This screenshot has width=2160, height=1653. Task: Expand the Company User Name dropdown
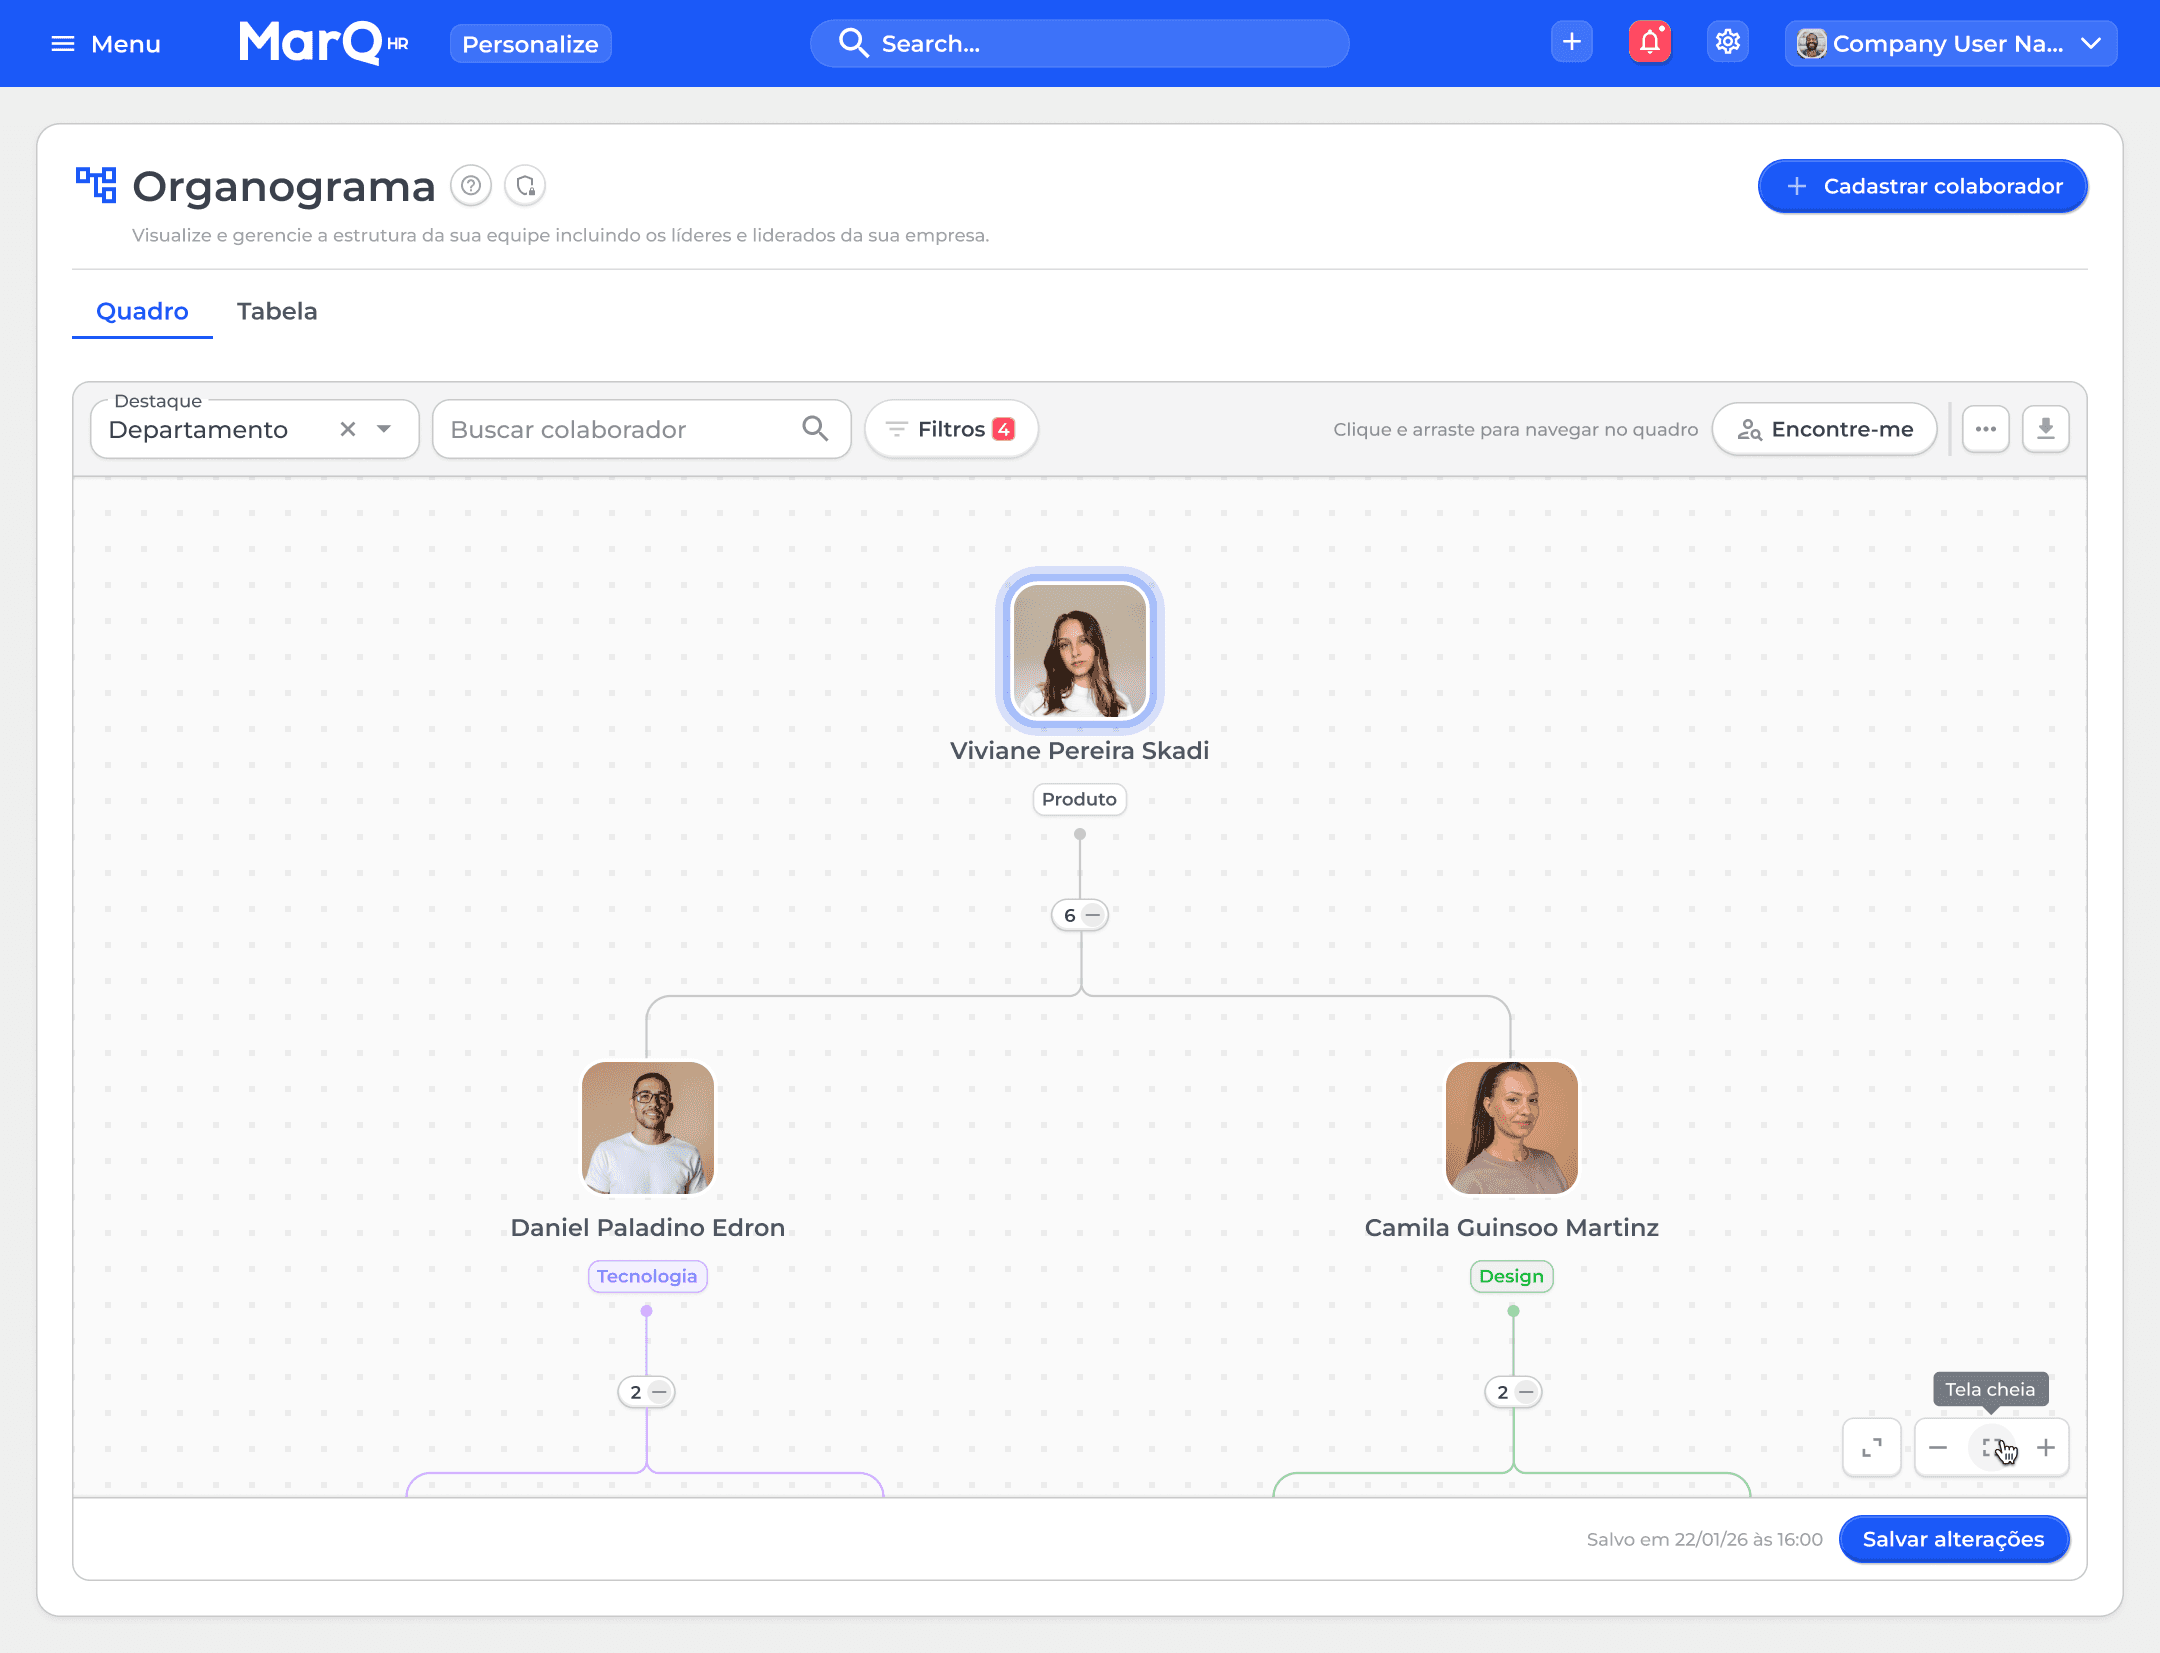click(1951, 44)
